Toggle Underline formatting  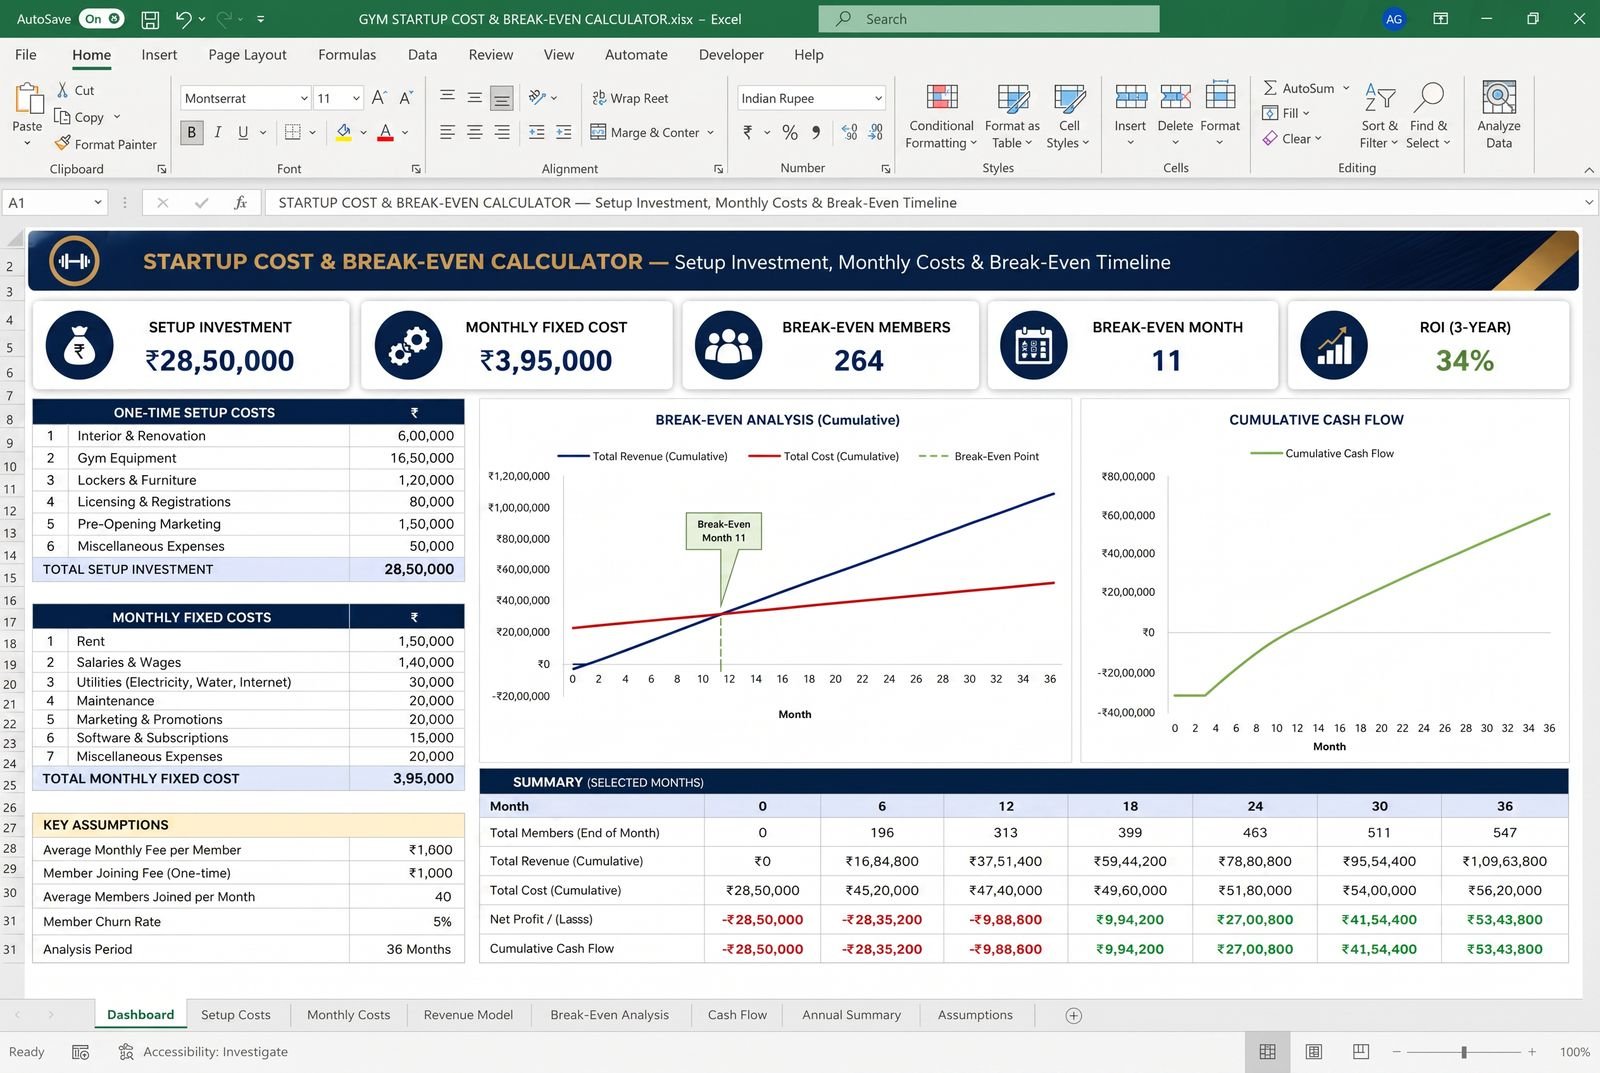[243, 132]
